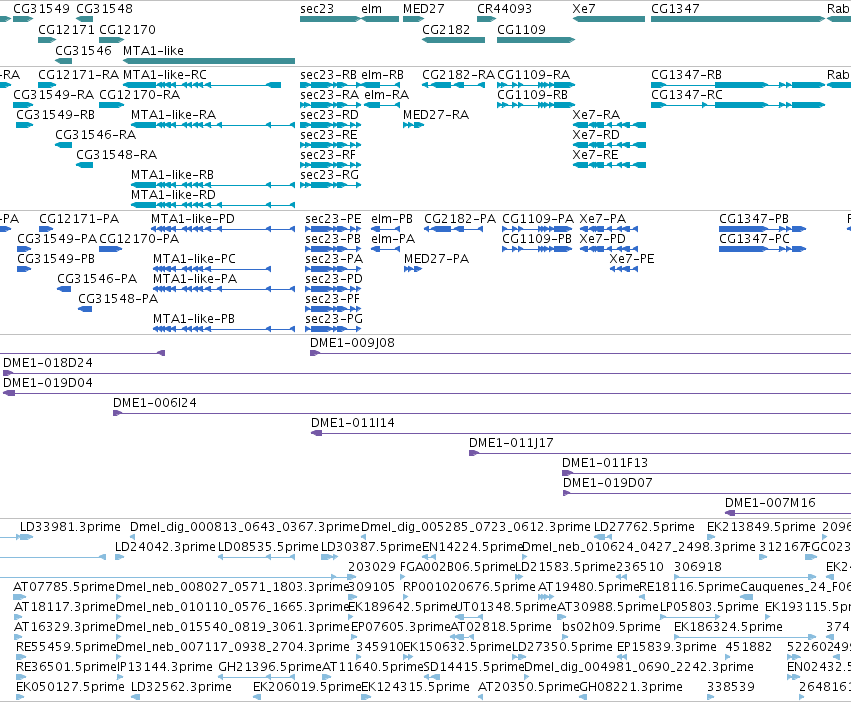Click the sec23 gene feature

coord(330,19)
